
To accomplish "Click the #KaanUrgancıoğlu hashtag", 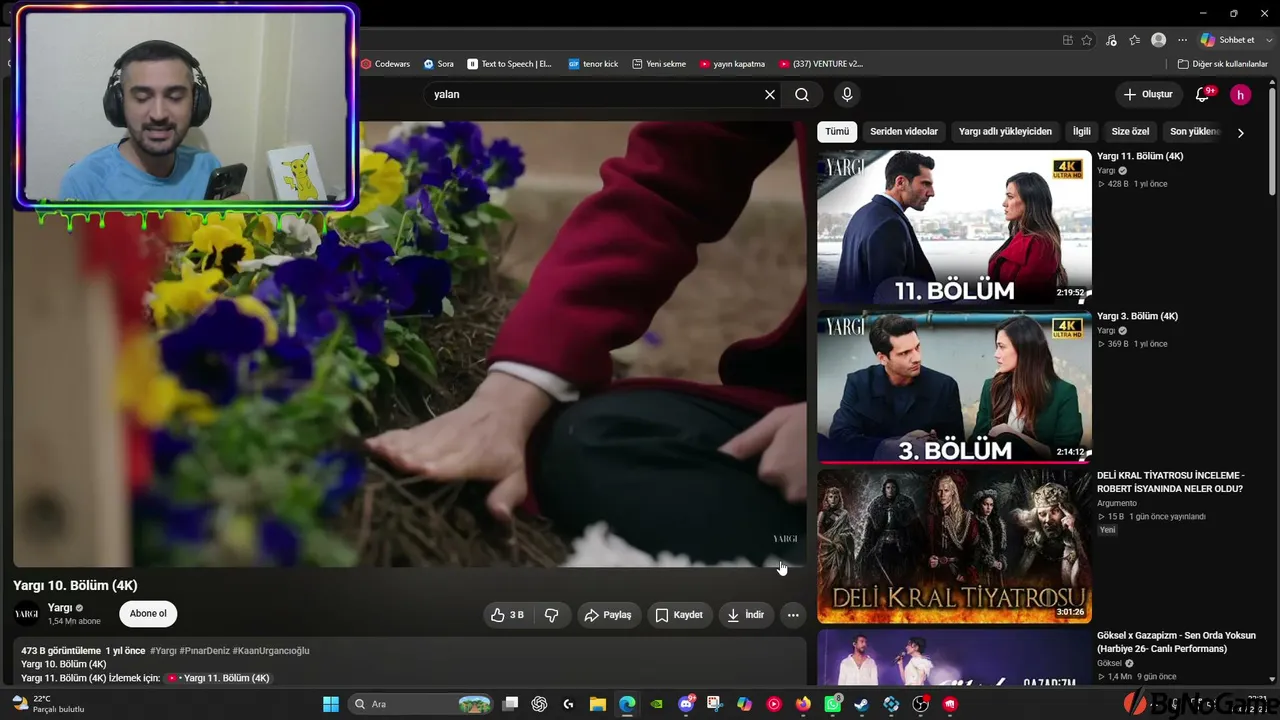I will 271,651.
